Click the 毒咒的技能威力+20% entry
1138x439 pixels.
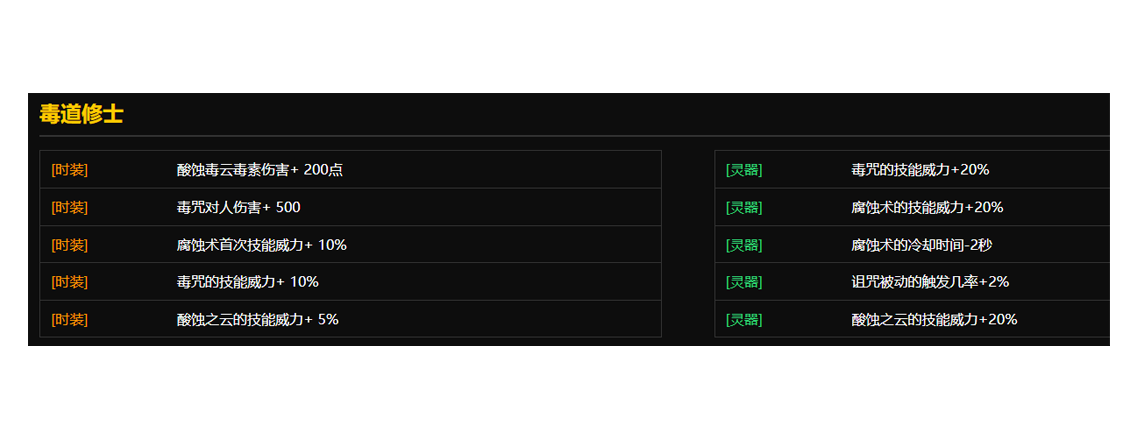click(x=920, y=170)
